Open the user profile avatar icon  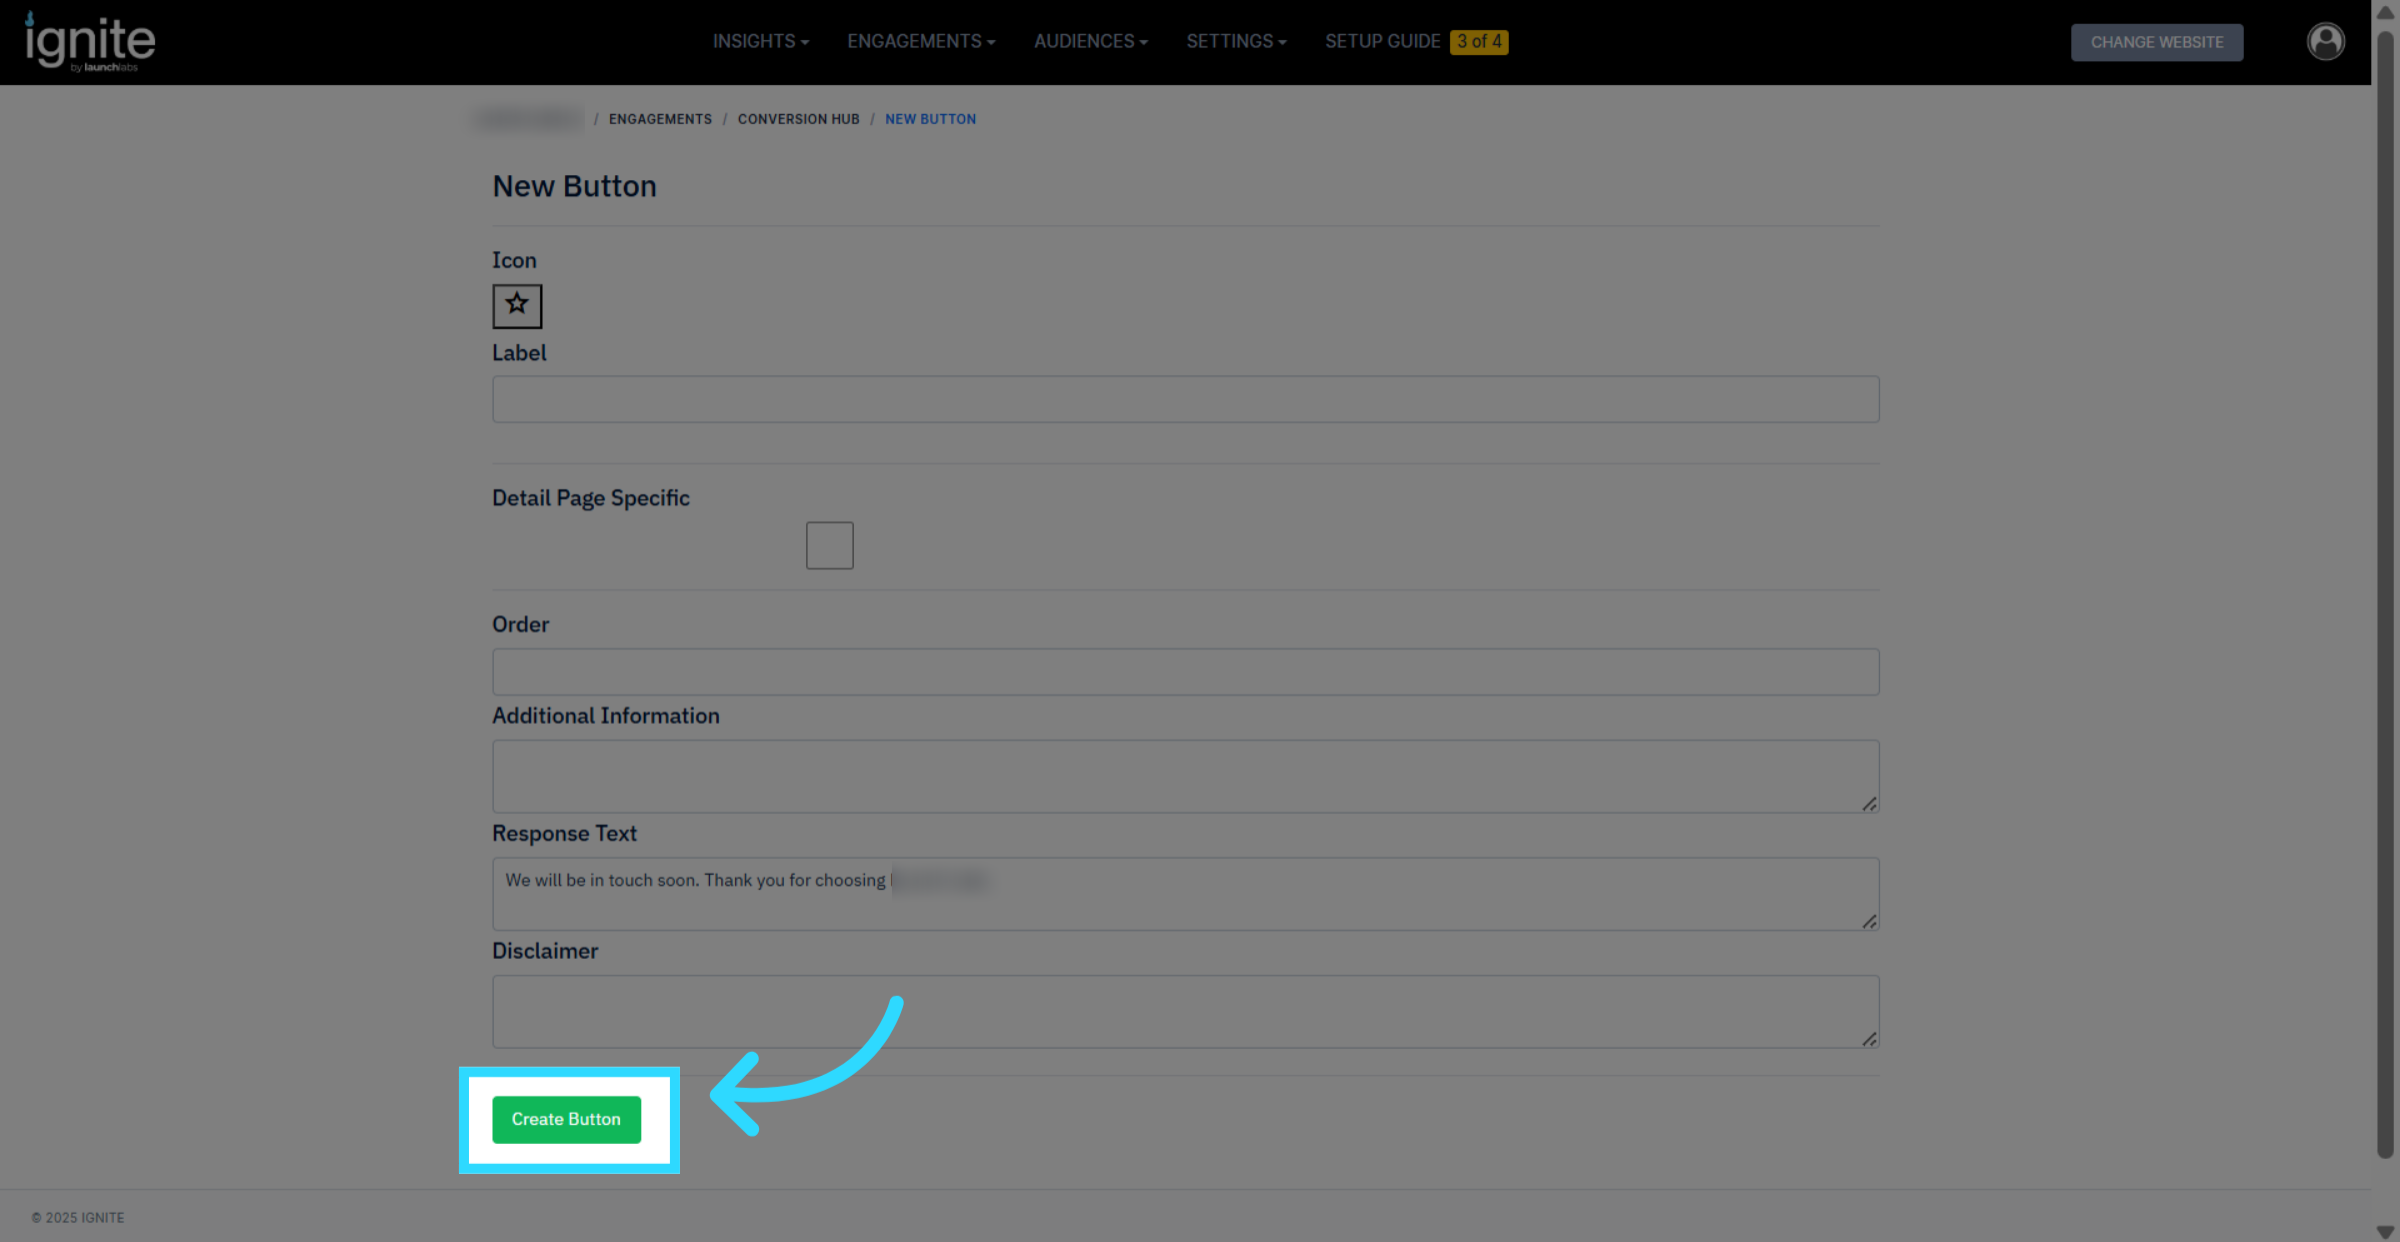(2325, 41)
